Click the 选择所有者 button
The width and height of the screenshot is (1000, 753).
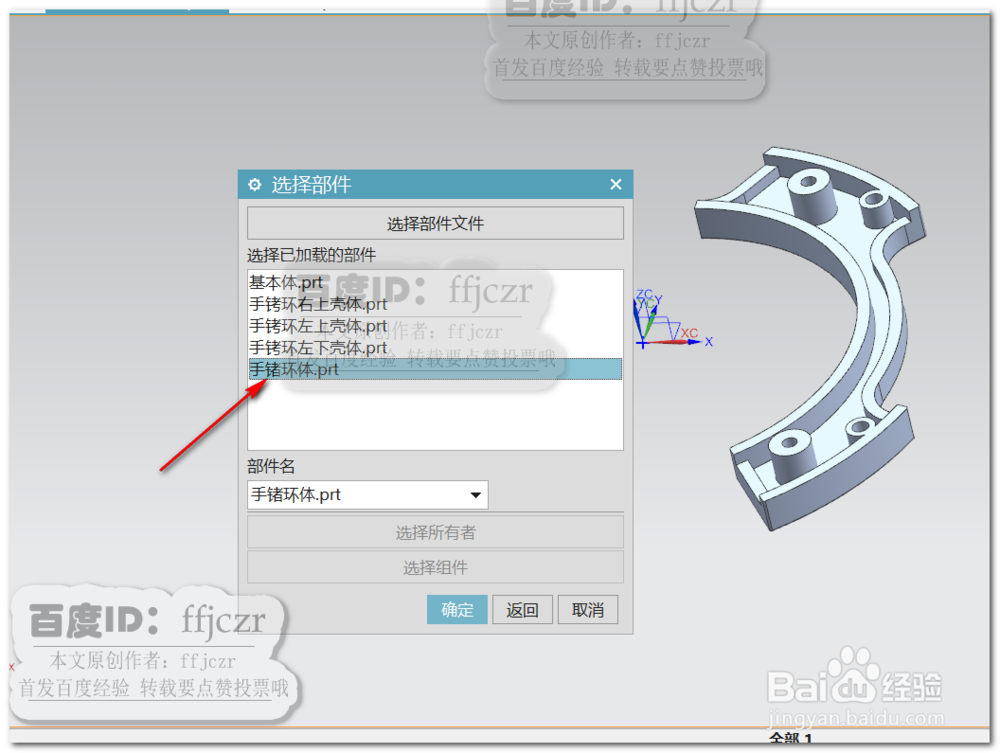click(x=435, y=532)
